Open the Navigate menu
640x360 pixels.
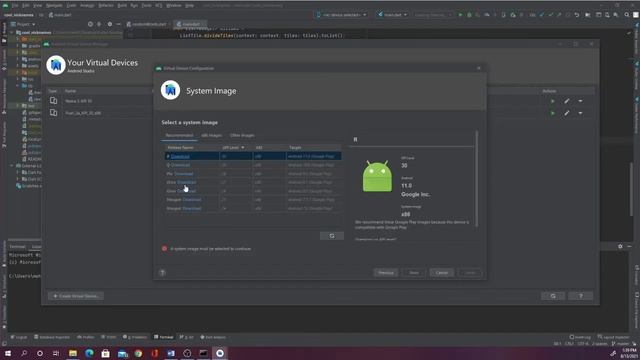(54, 6)
